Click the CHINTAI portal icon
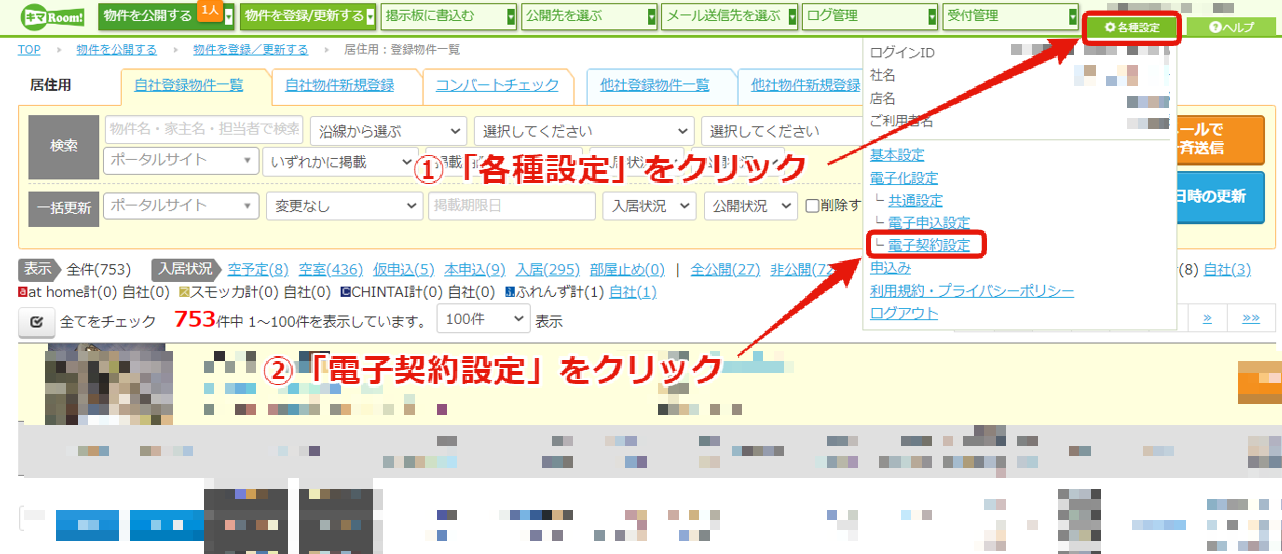 click(345, 293)
